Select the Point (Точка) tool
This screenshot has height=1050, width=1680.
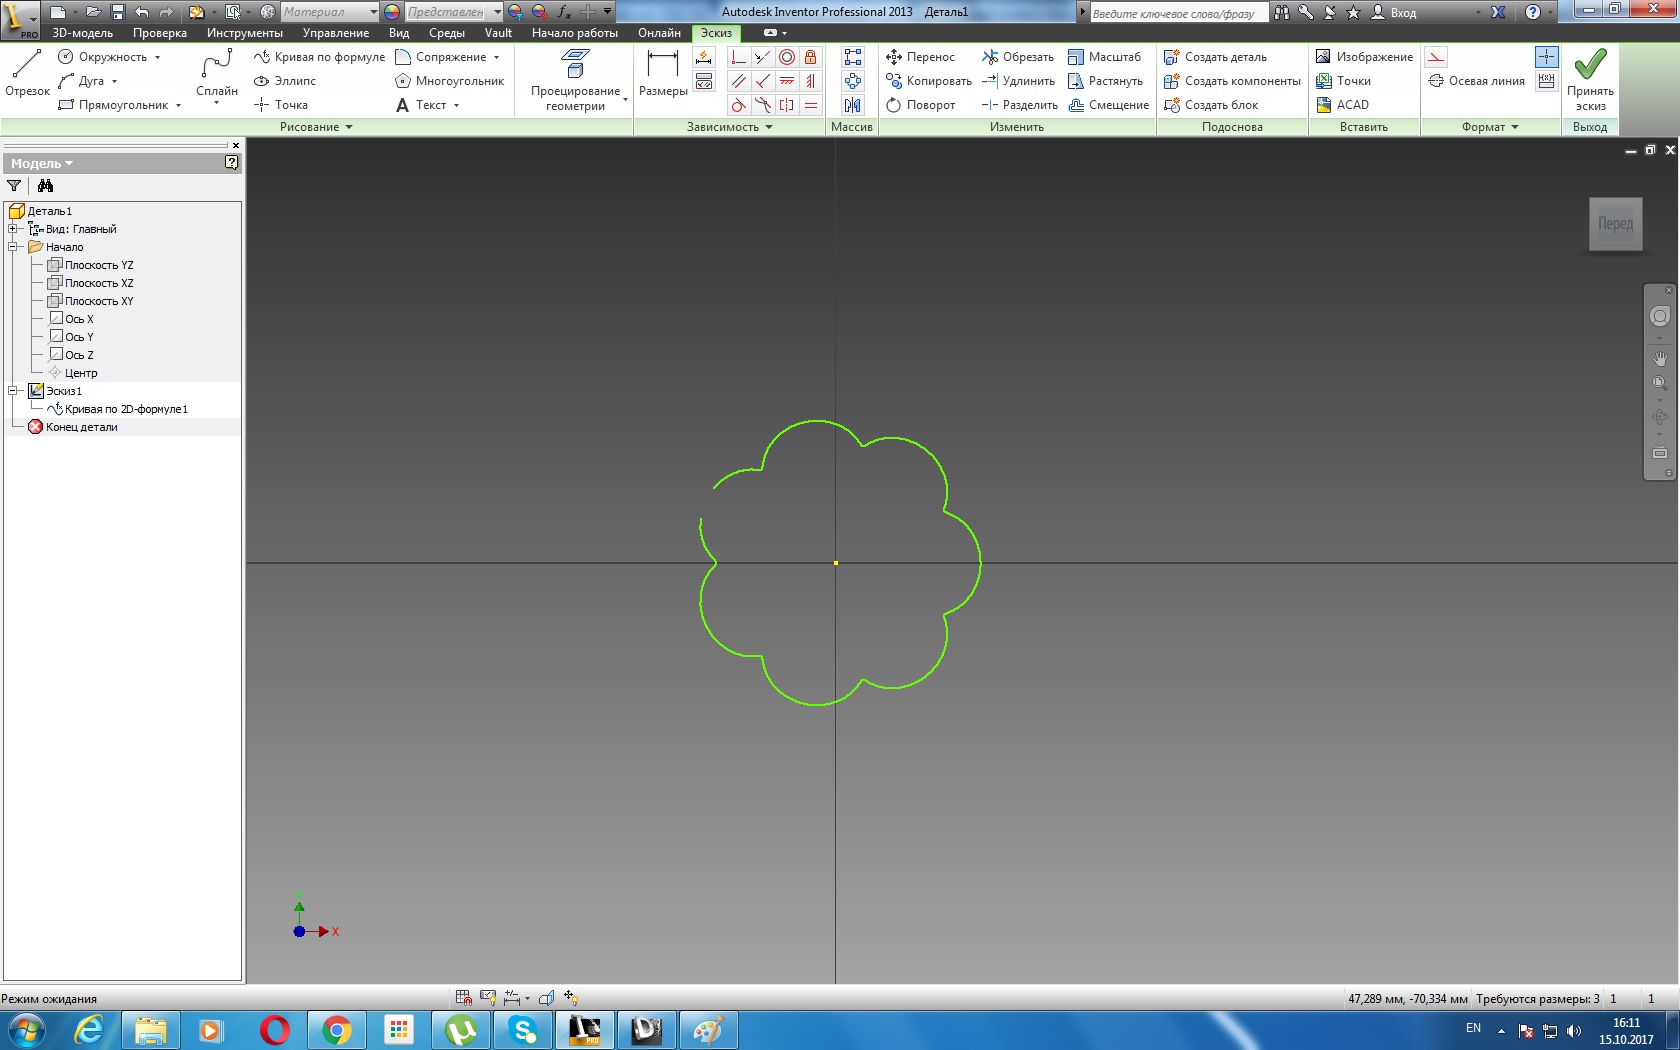coord(281,105)
